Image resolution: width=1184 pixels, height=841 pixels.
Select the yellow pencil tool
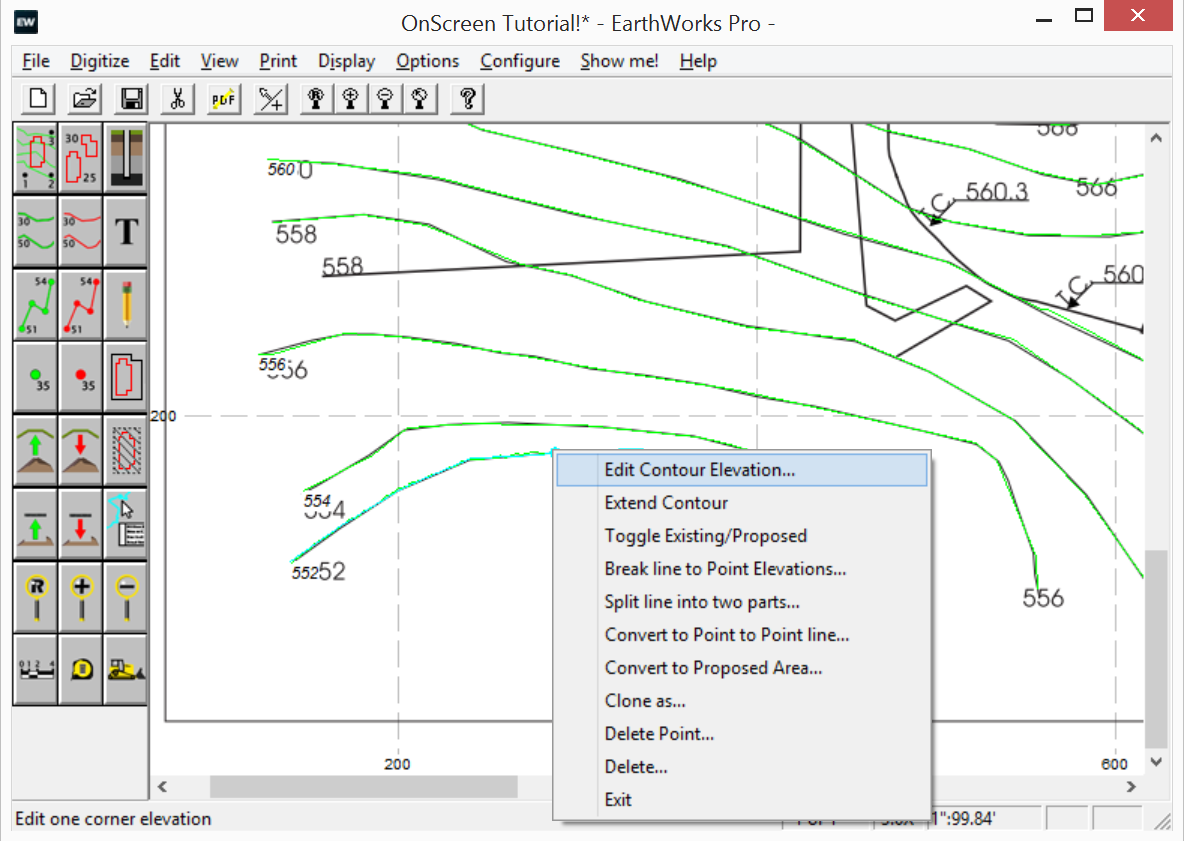(126, 304)
